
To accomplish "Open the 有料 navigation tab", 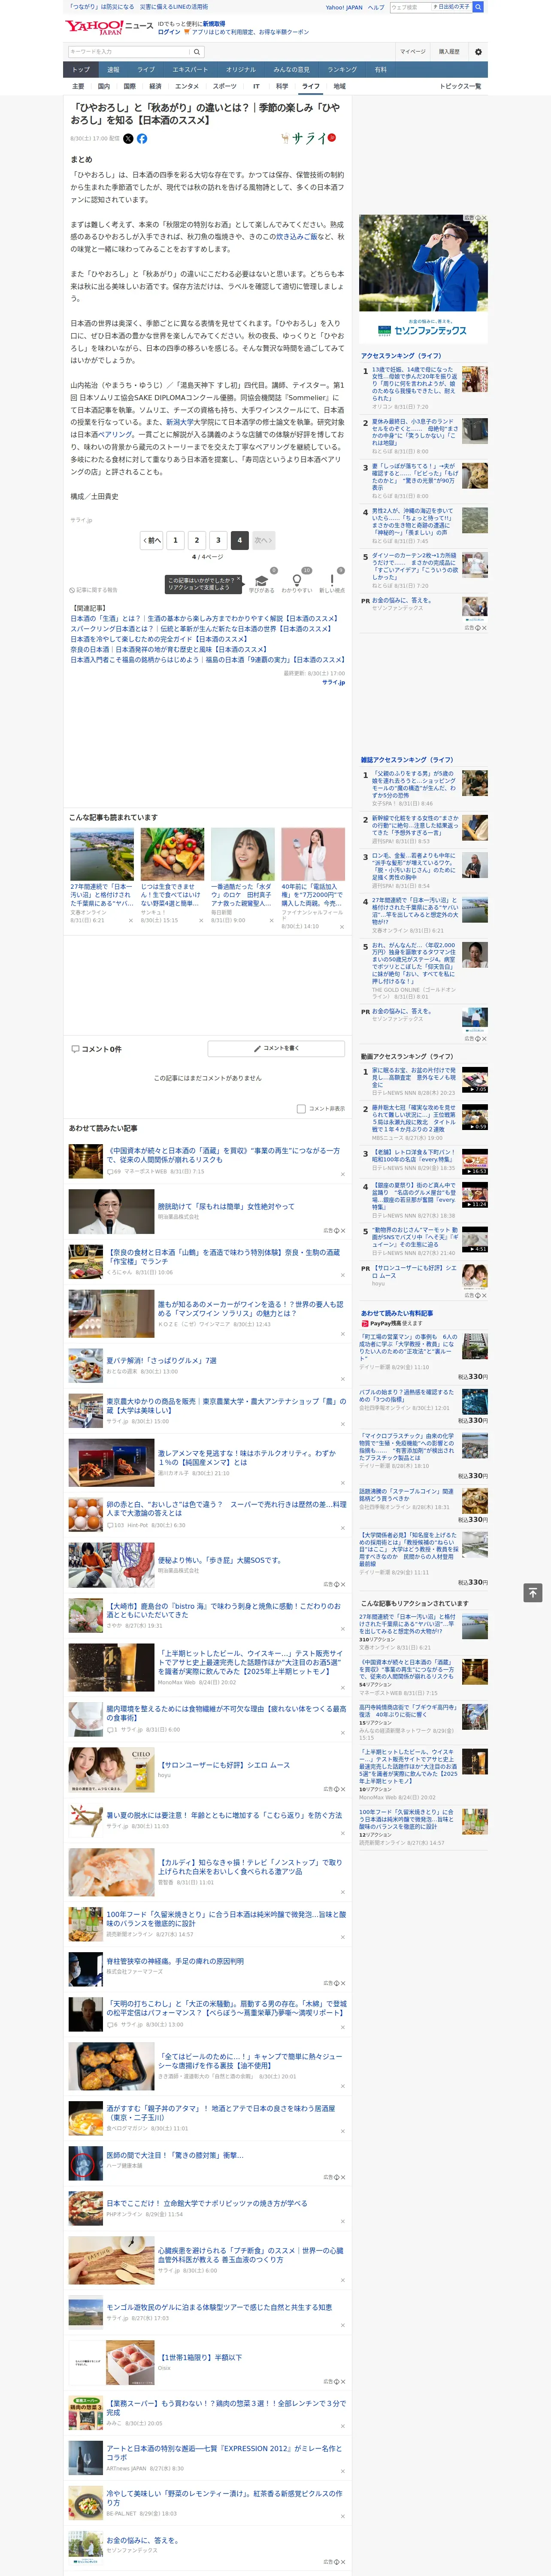I will 380,70.
